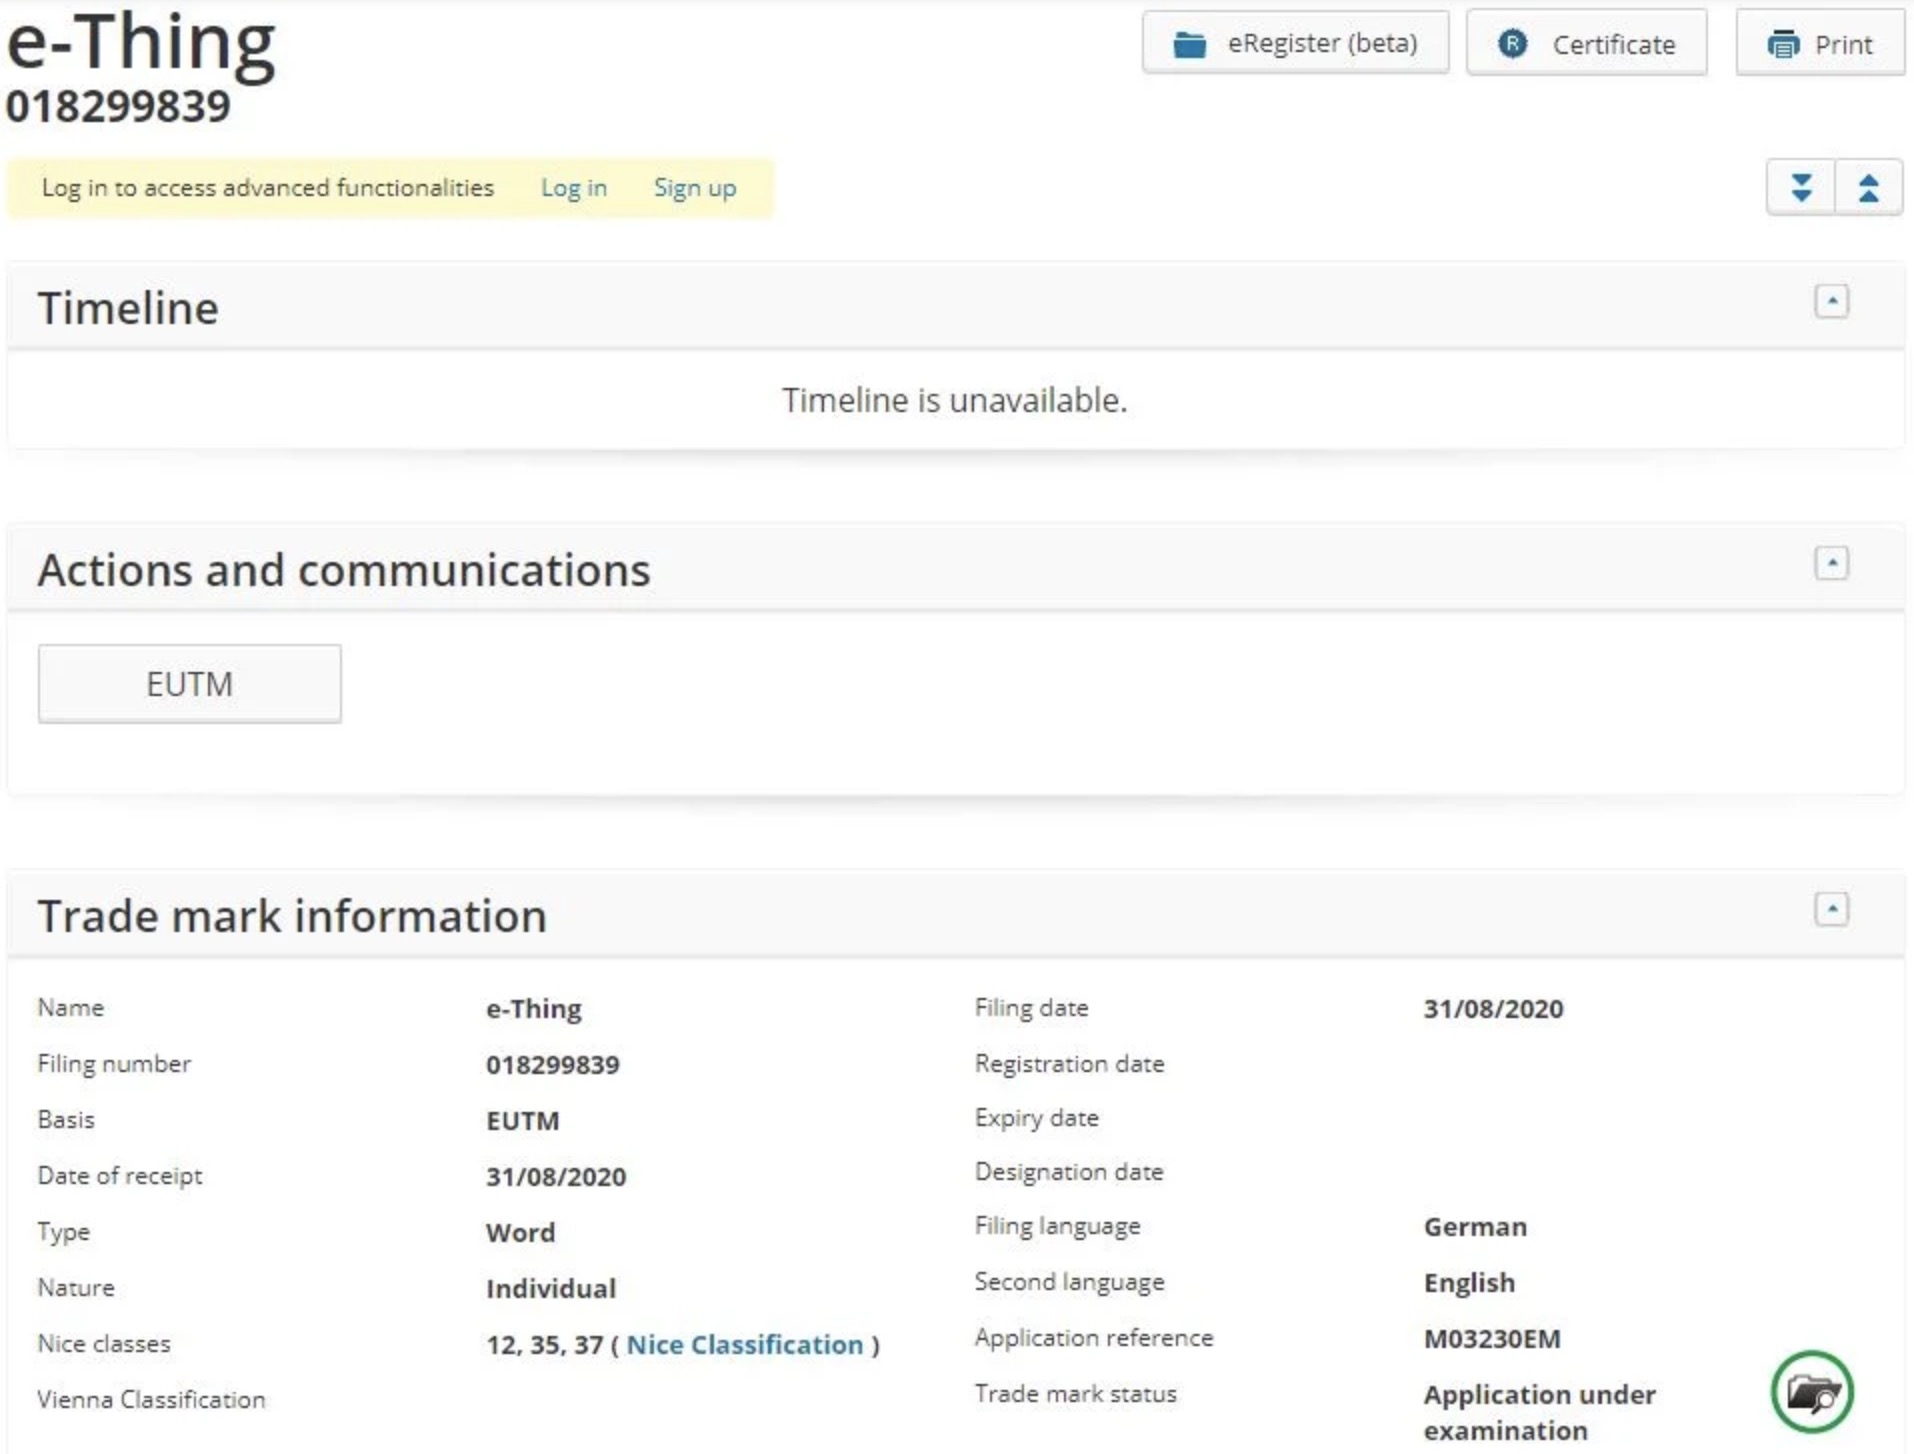Open eRegister via the folder icon
The width and height of the screenshot is (1914, 1454).
tap(1191, 42)
